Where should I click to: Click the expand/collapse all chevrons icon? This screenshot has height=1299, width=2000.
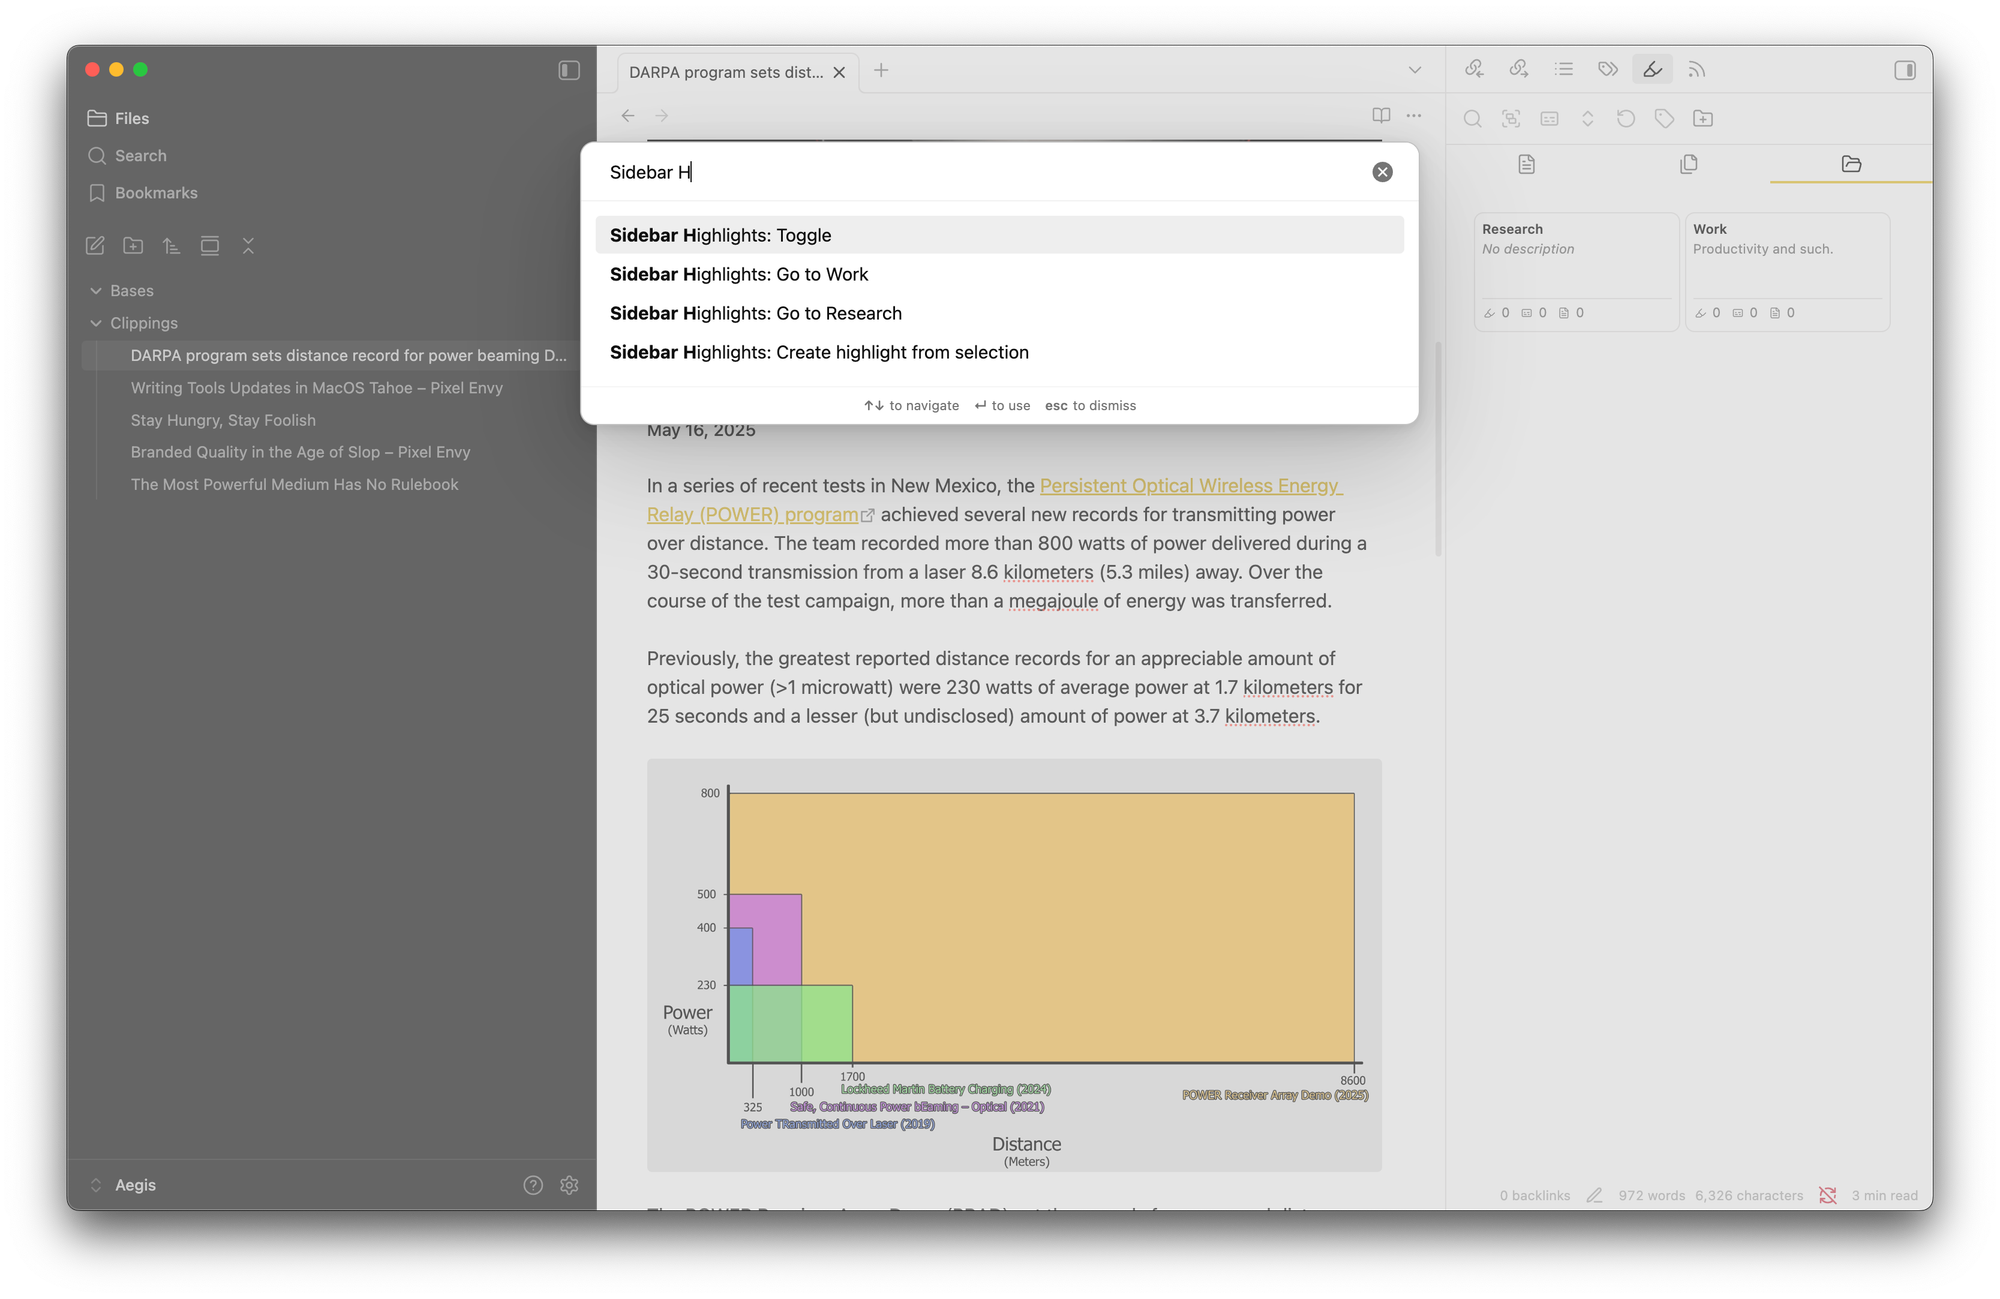coord(1587,118)
